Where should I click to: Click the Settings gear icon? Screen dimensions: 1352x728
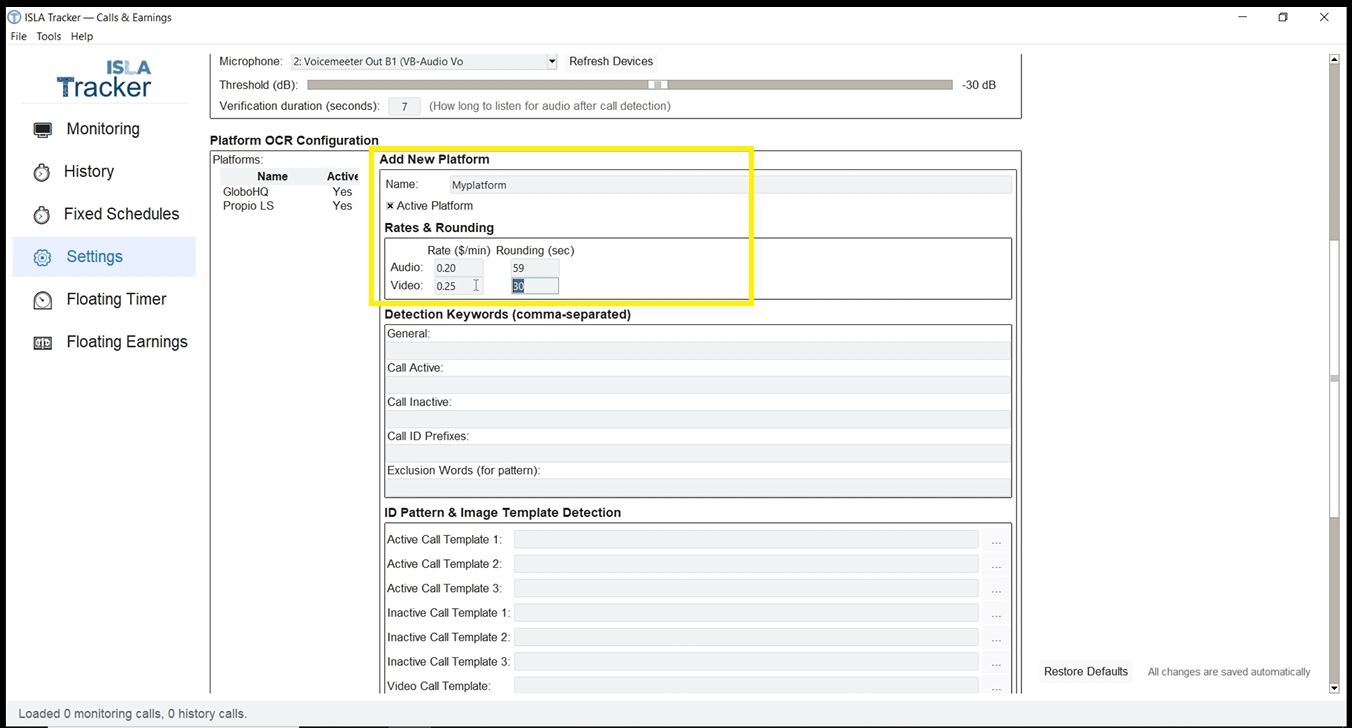pos(42,257)
